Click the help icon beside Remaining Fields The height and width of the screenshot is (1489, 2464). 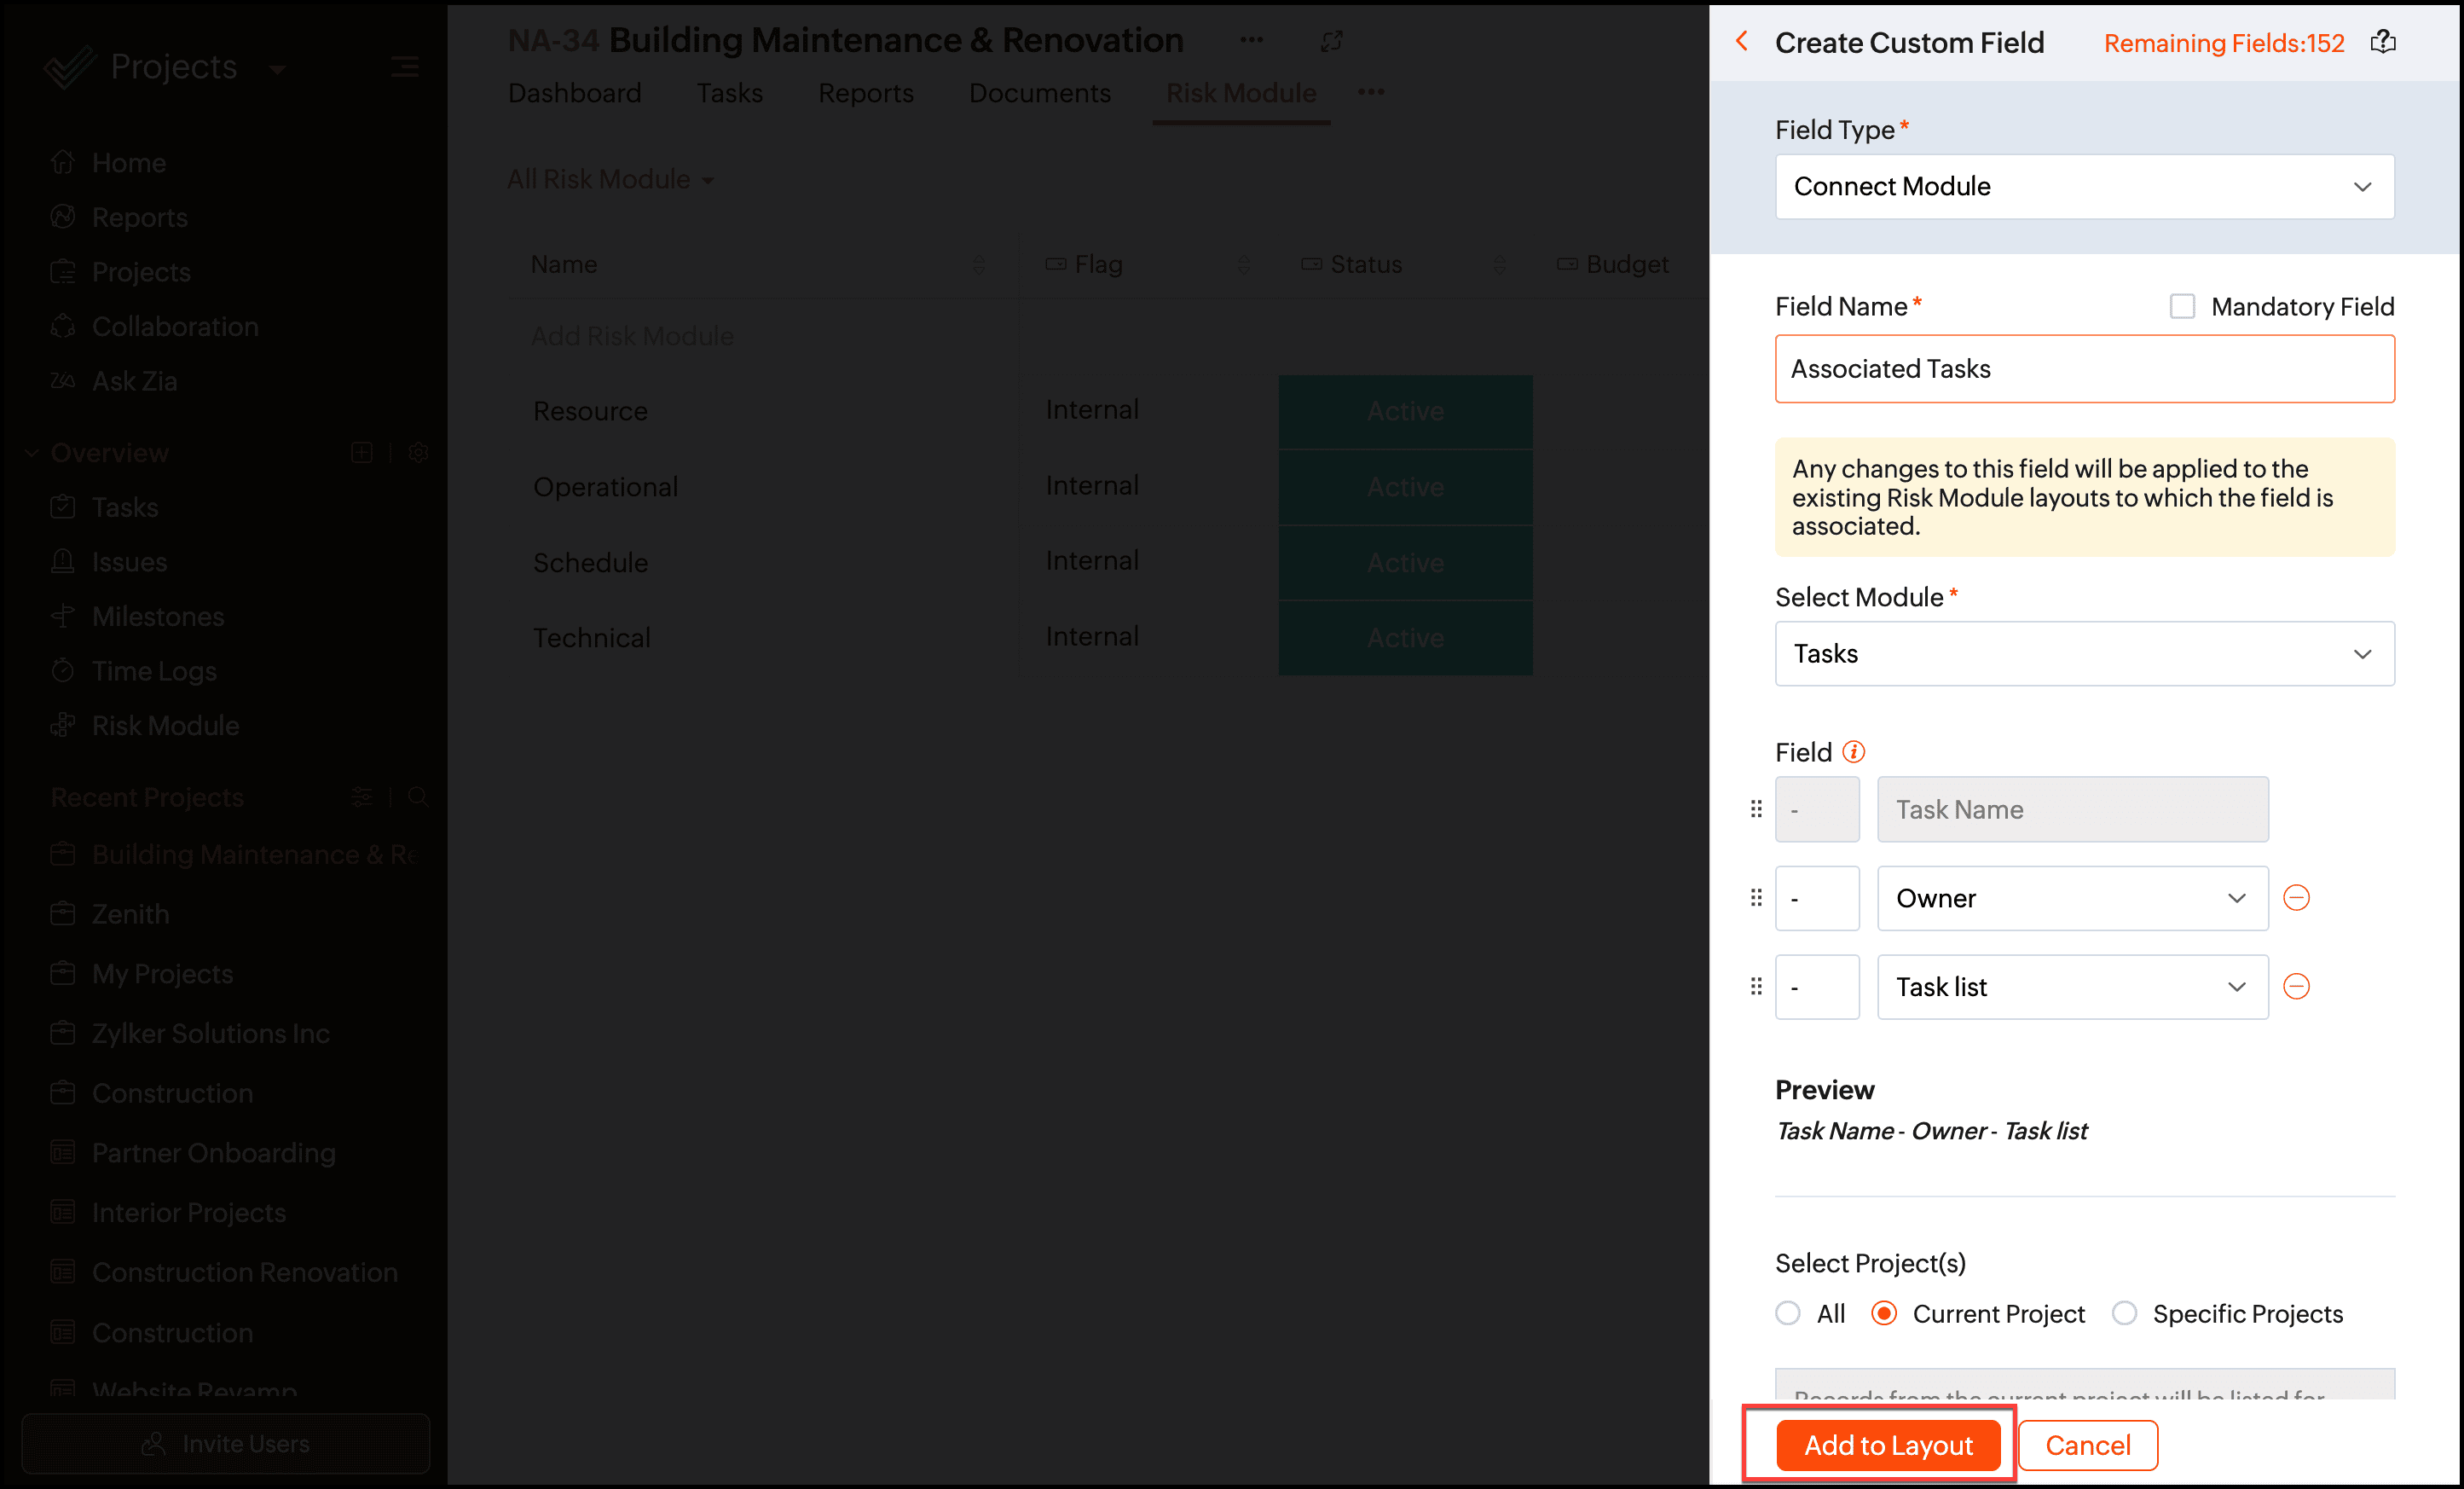click(2383, 42)
